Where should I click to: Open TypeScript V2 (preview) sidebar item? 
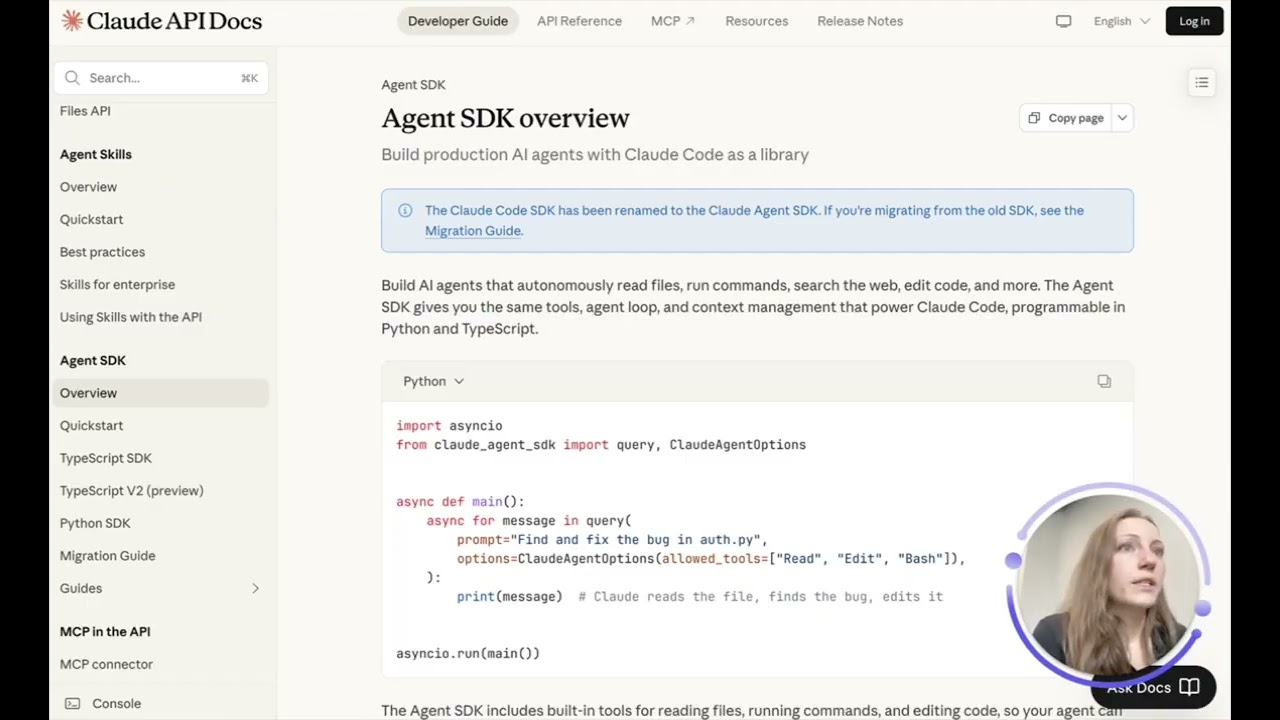131,490
